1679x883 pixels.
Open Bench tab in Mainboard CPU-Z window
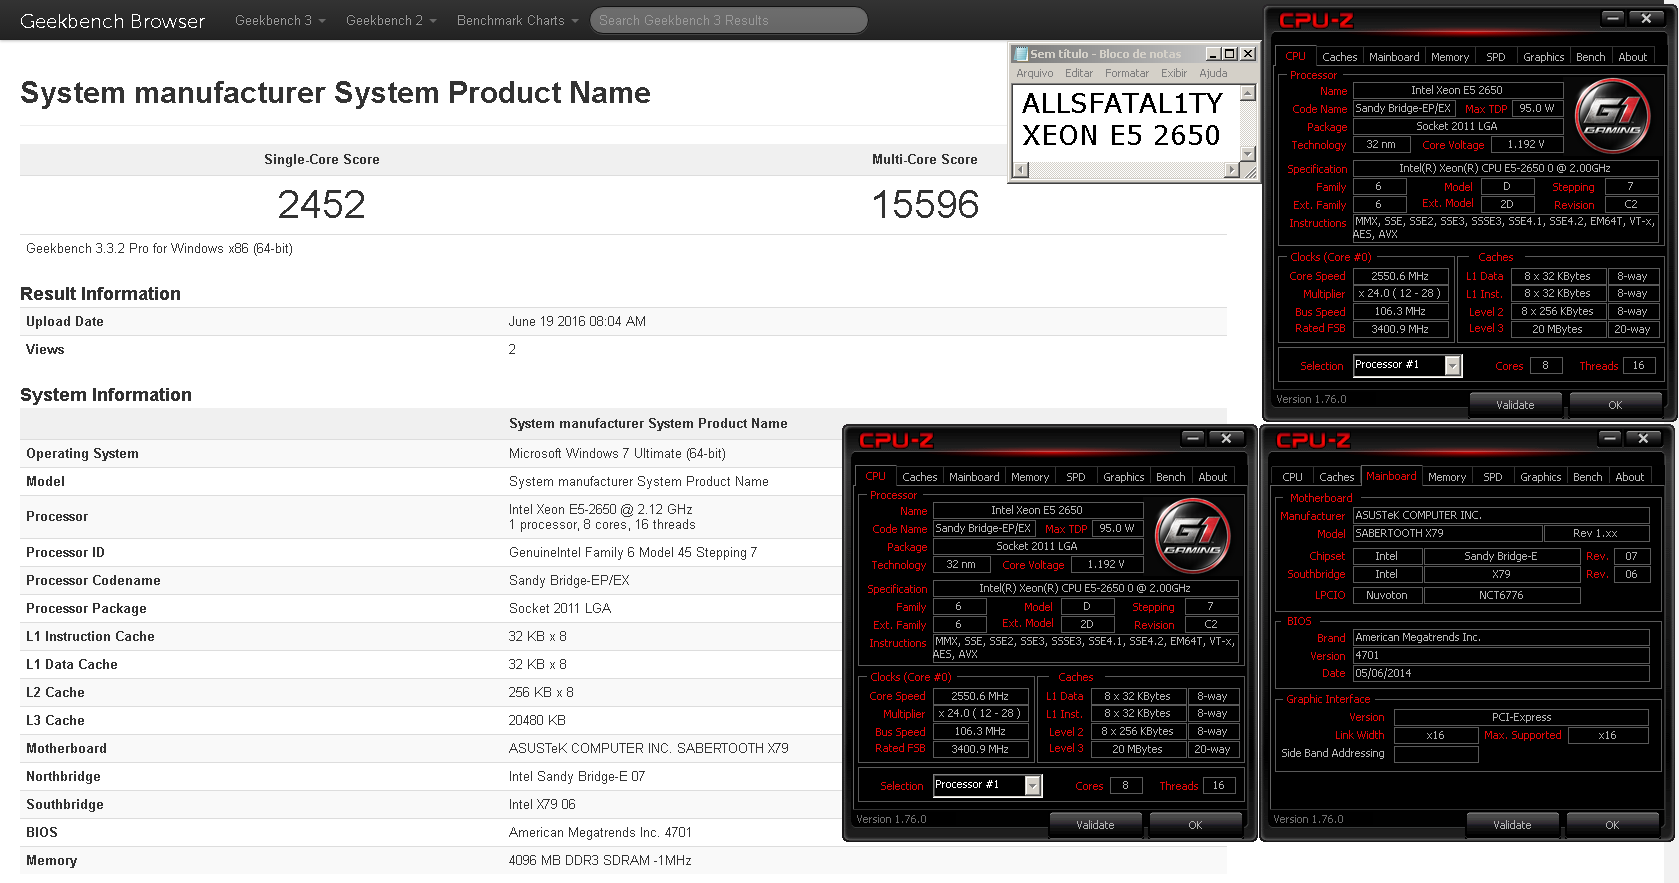click(x=1587, y=477)
